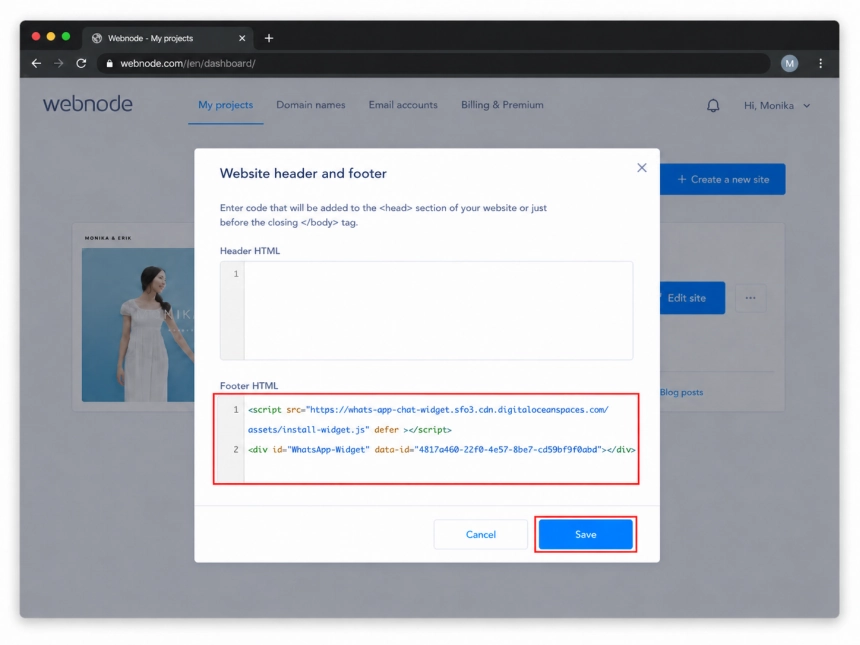Image resolution: width=860 pixels, height=645 pixels.
Task: Click the div WhatsApp-Widget code line
Action: (442, 450)
